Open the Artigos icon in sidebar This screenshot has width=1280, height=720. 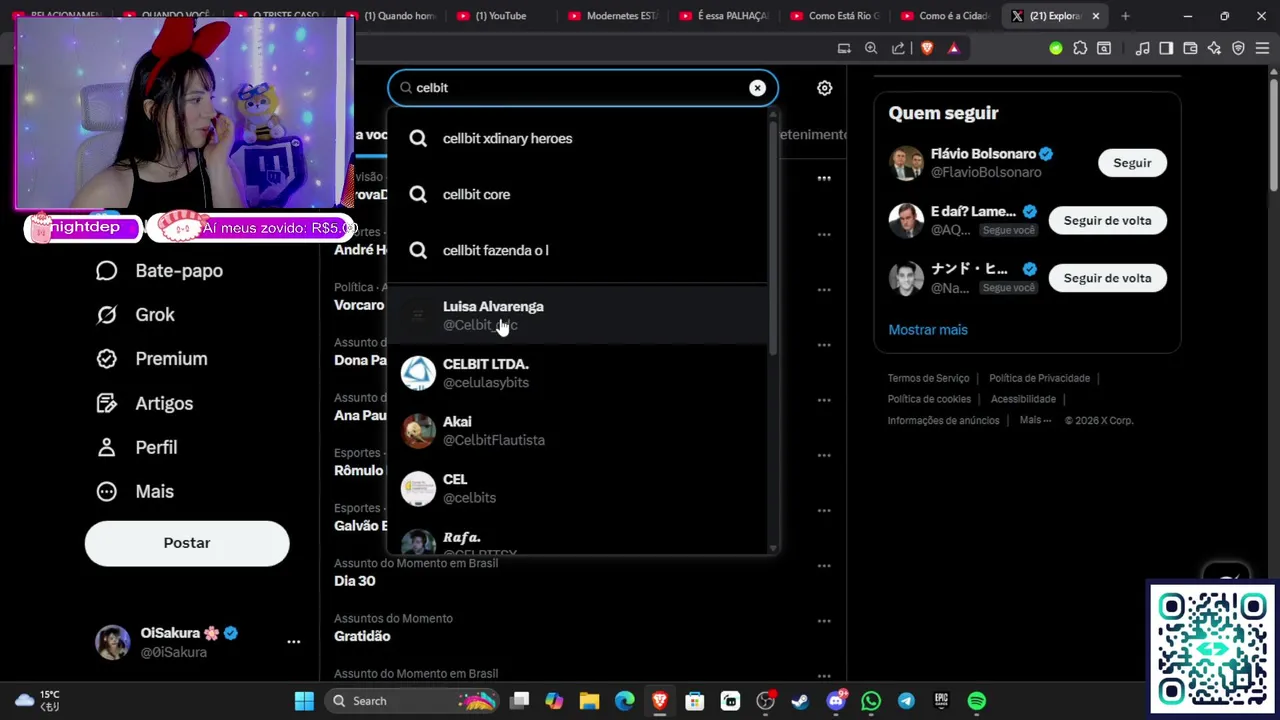(106, 404)
